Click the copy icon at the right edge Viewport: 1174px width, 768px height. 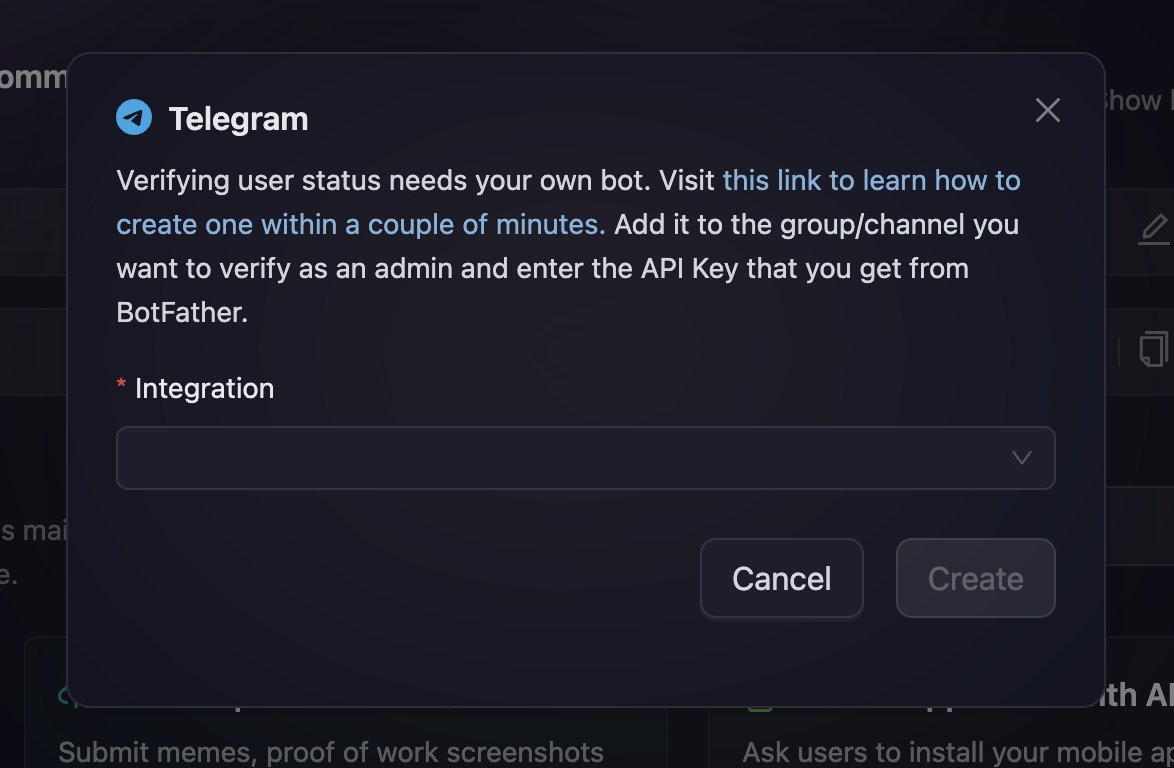click(1154, 349)
